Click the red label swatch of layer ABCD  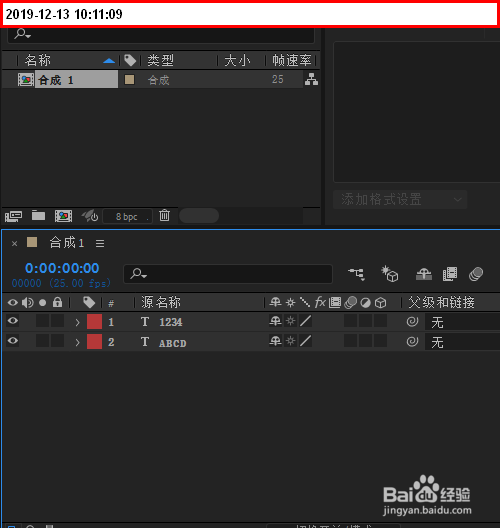(94, 342)
